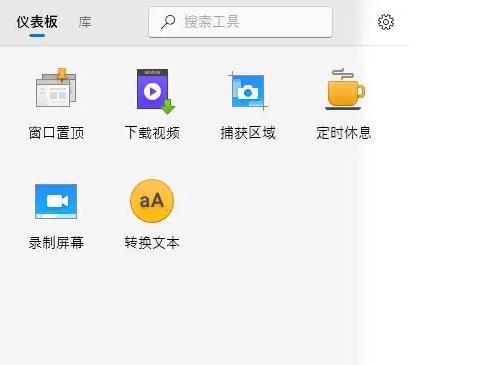
Task: Launch the 录制屏幕 screen recorder icon
Action: tap(56, 201)
